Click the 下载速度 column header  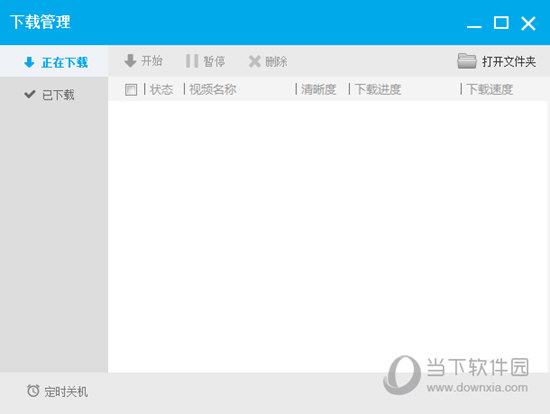tap(490, 89)
